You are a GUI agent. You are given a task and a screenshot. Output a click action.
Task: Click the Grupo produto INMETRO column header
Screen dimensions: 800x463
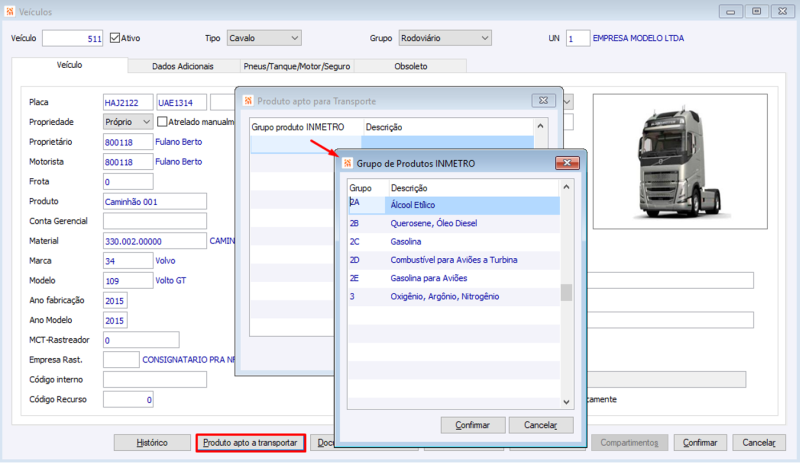pos(306,127)
